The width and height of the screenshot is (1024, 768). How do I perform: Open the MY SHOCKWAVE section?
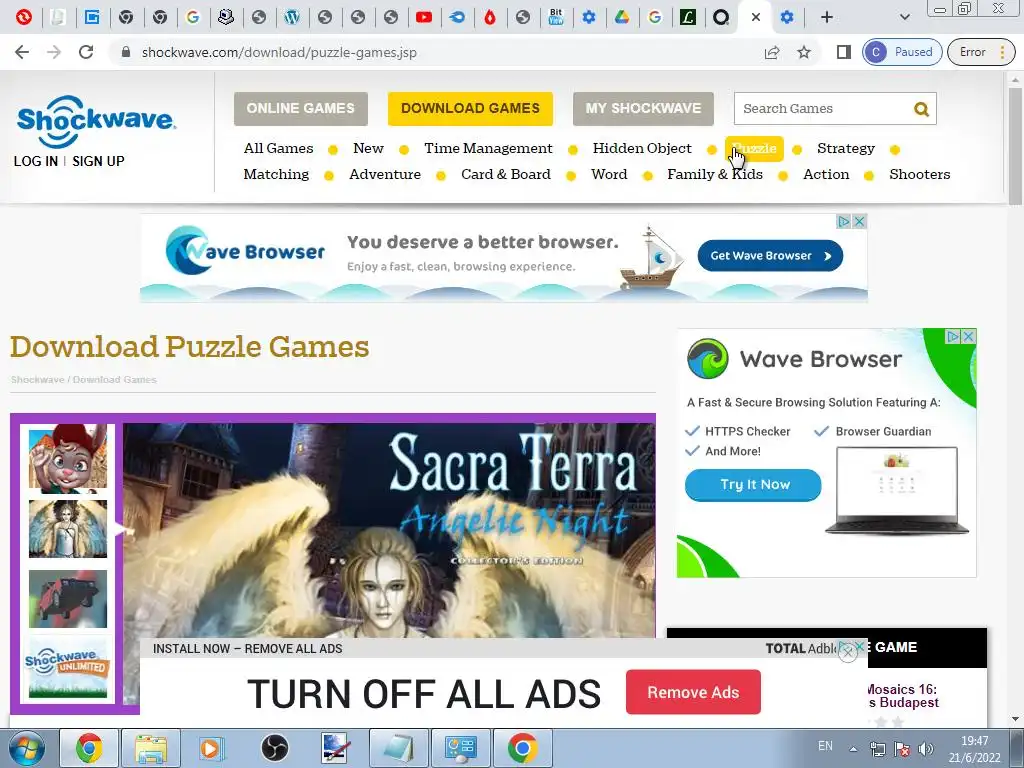pyautogui.click(x=643, y=108)
